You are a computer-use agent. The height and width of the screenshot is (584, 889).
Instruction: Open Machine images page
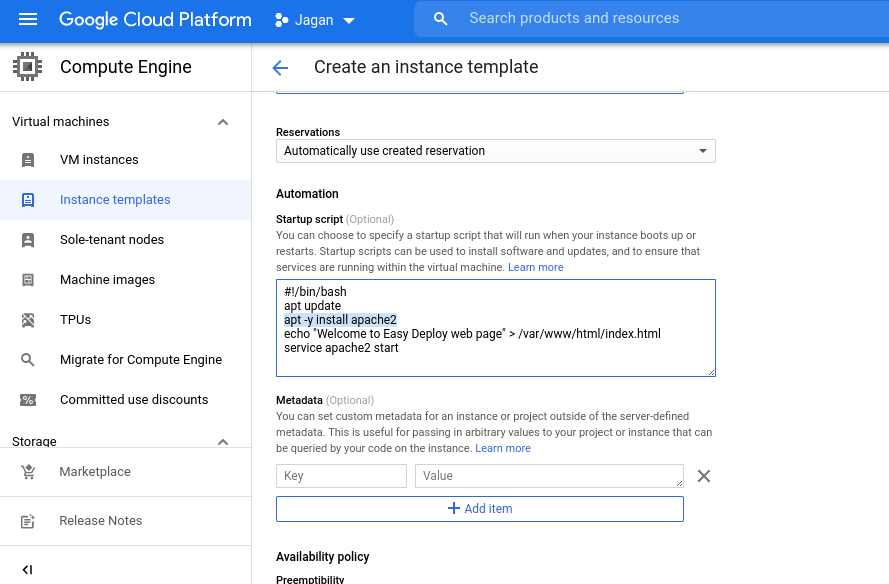(x=107, y=280)
